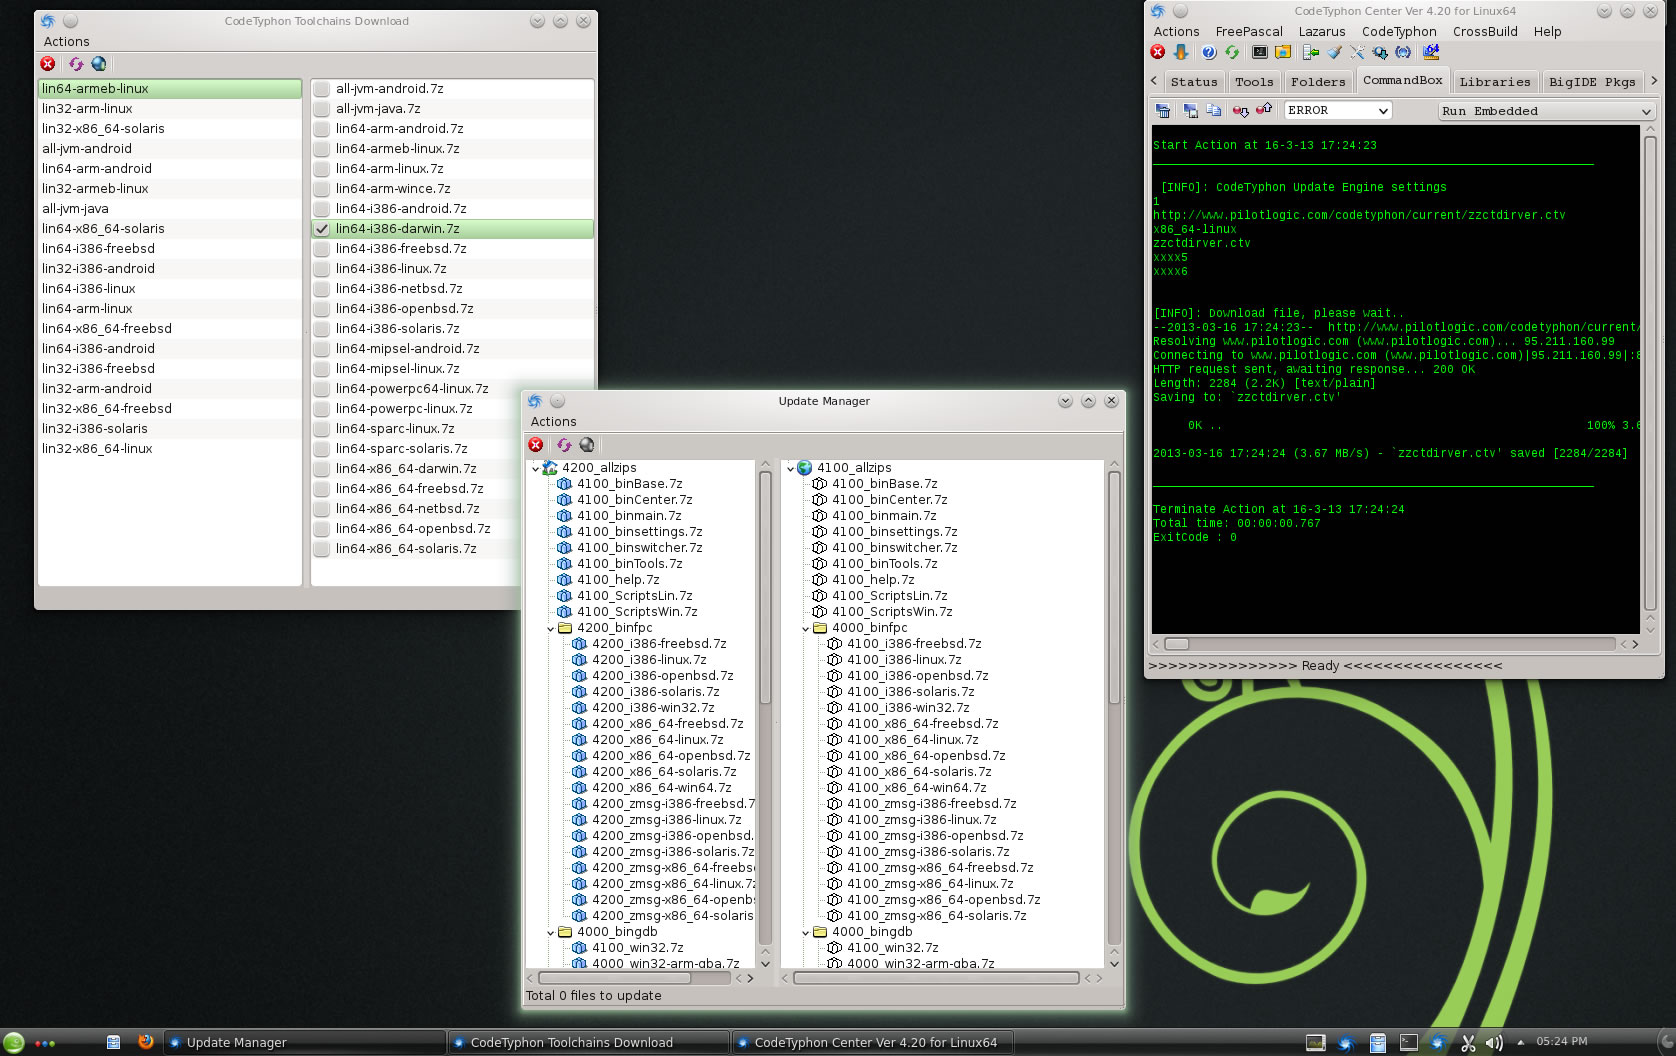This screenshot has height=1056, width=1676.
Task: Switch to CodeTyphon Center taskbar button
Action: [x=872, y=1042]
